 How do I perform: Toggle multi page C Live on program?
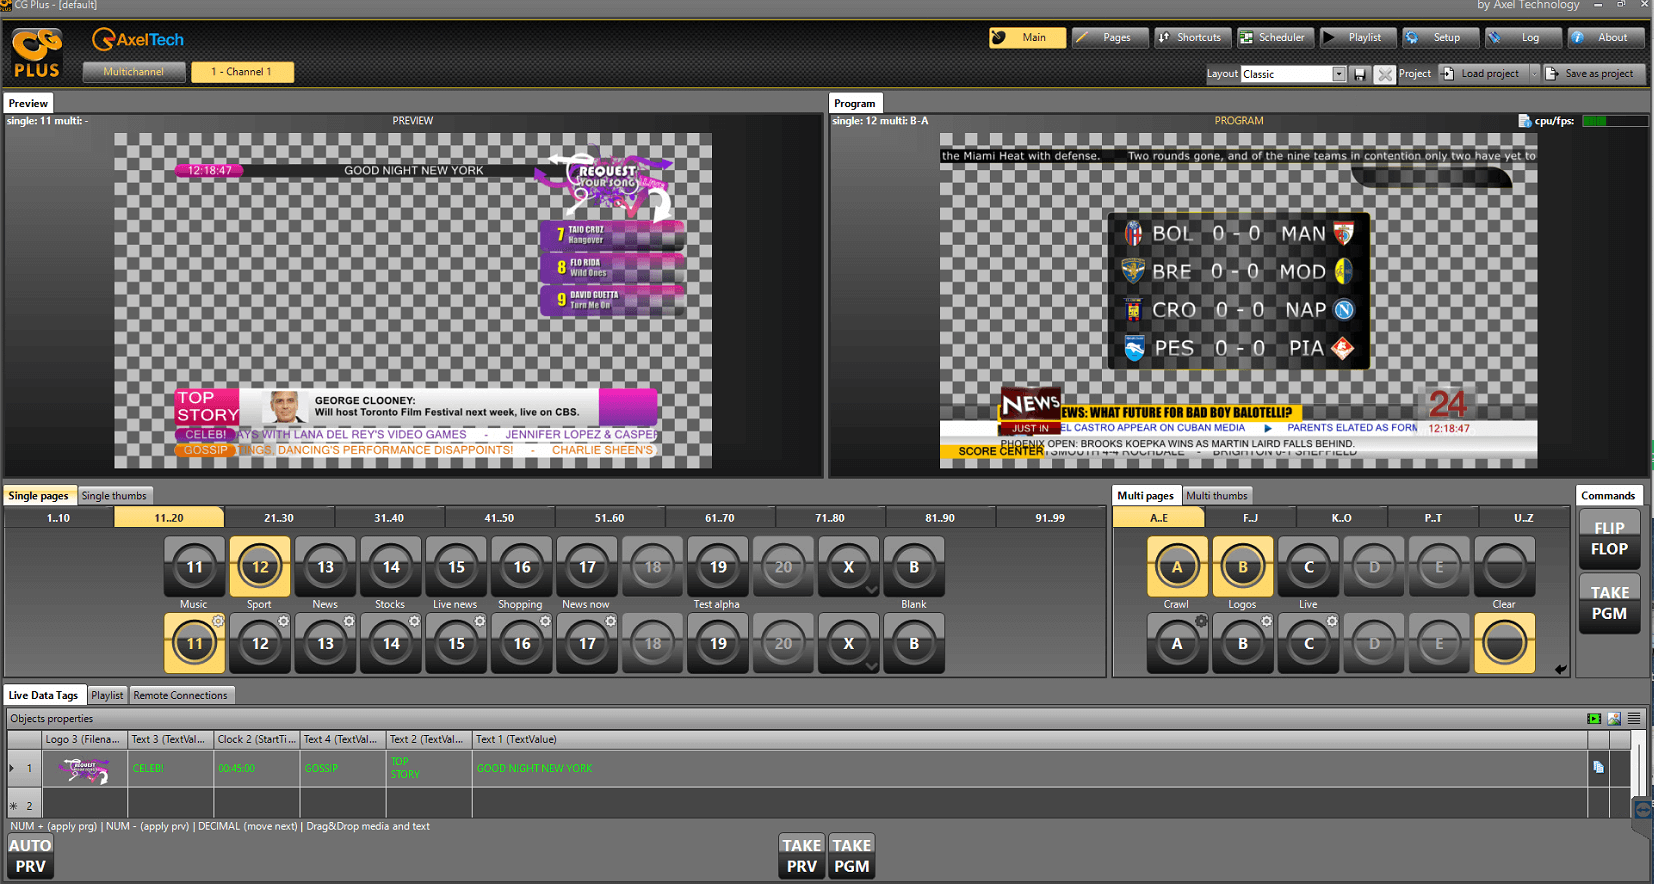(1308, 567)
